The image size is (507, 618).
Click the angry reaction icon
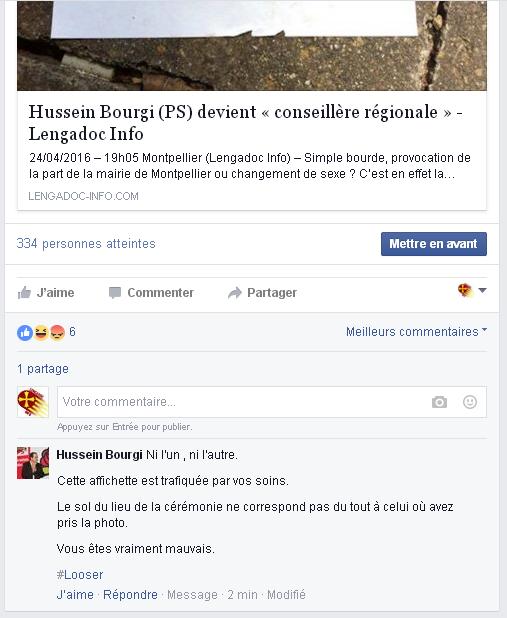(58, 333)
